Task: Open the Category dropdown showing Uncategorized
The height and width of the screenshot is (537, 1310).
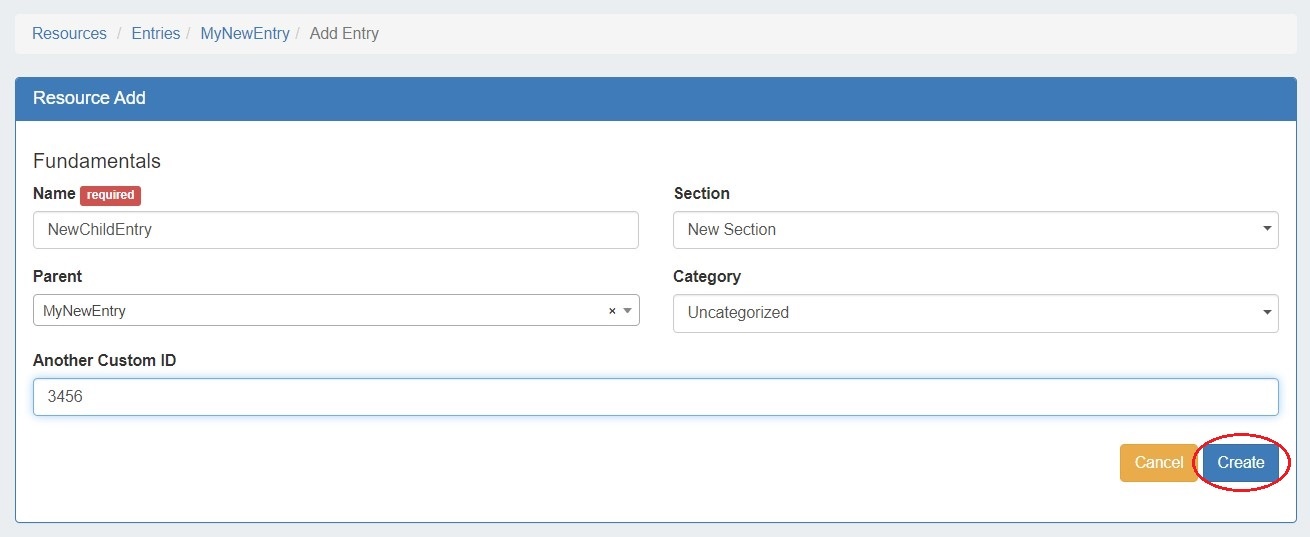Action: 974,312
